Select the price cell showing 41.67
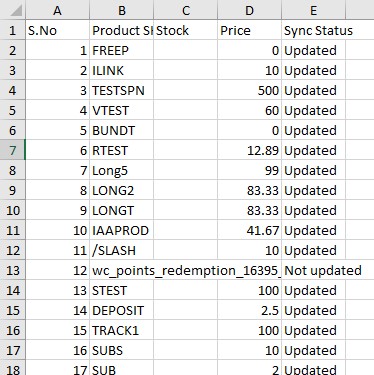 point(249,230)
